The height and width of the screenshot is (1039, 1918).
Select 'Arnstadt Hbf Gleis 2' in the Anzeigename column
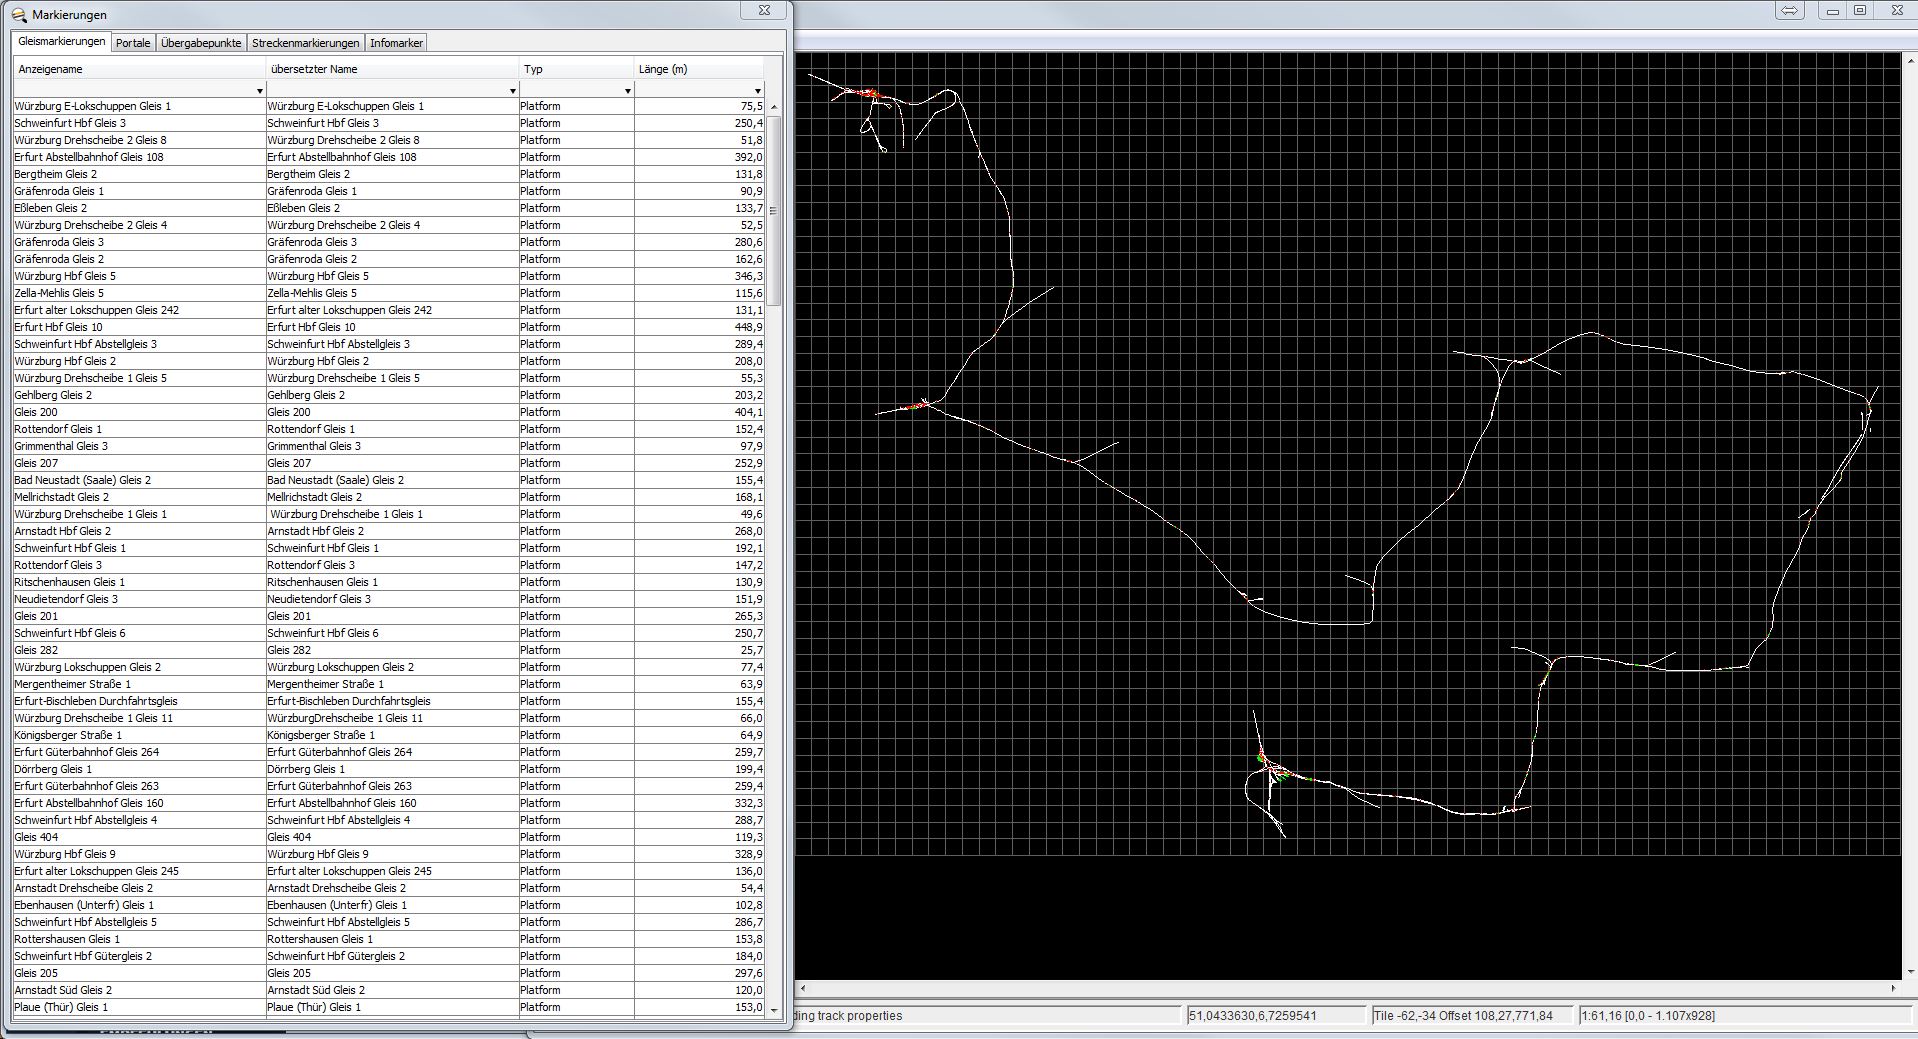point(63,531)
